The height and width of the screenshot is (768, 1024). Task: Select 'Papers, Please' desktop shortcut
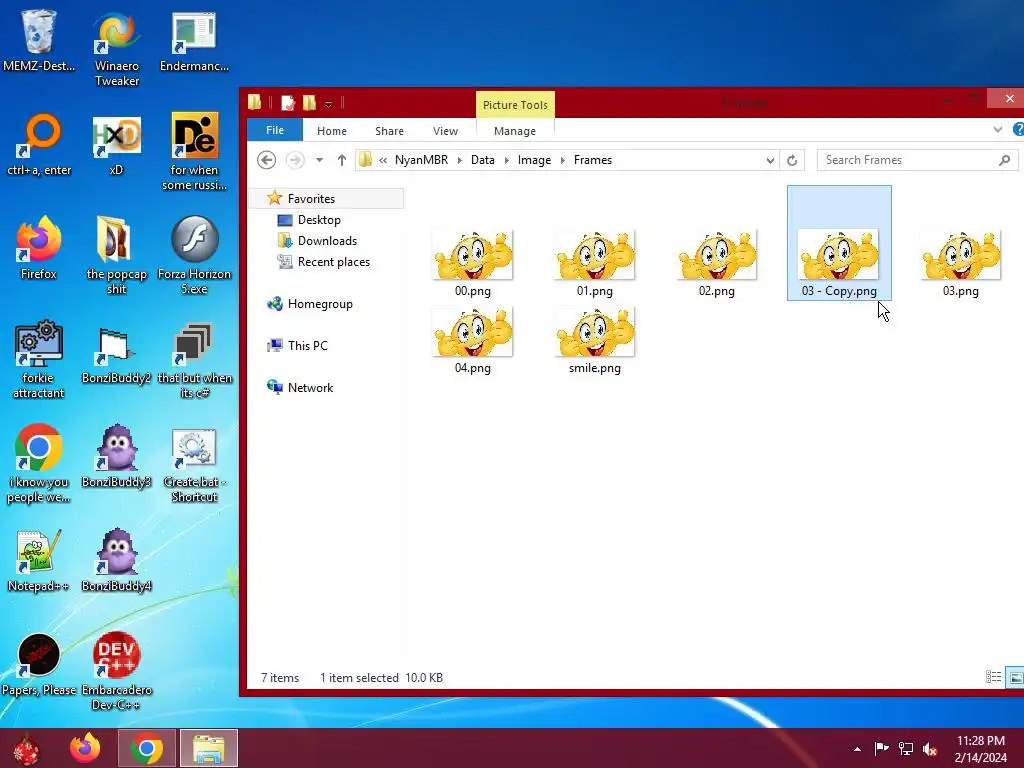tap(39, 665)
